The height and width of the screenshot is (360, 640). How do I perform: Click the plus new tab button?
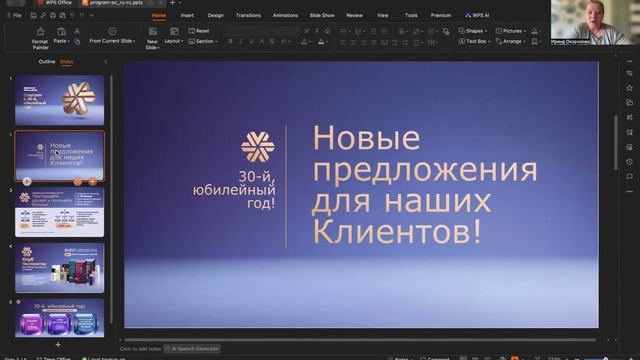coord(172,2)
